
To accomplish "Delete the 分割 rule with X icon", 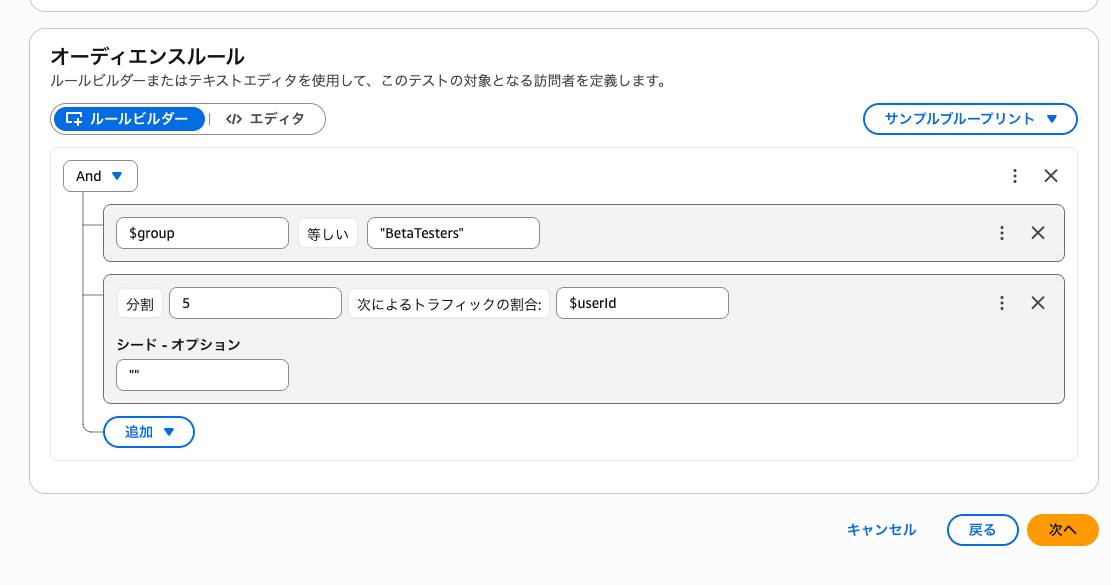I will point(1038,303).
